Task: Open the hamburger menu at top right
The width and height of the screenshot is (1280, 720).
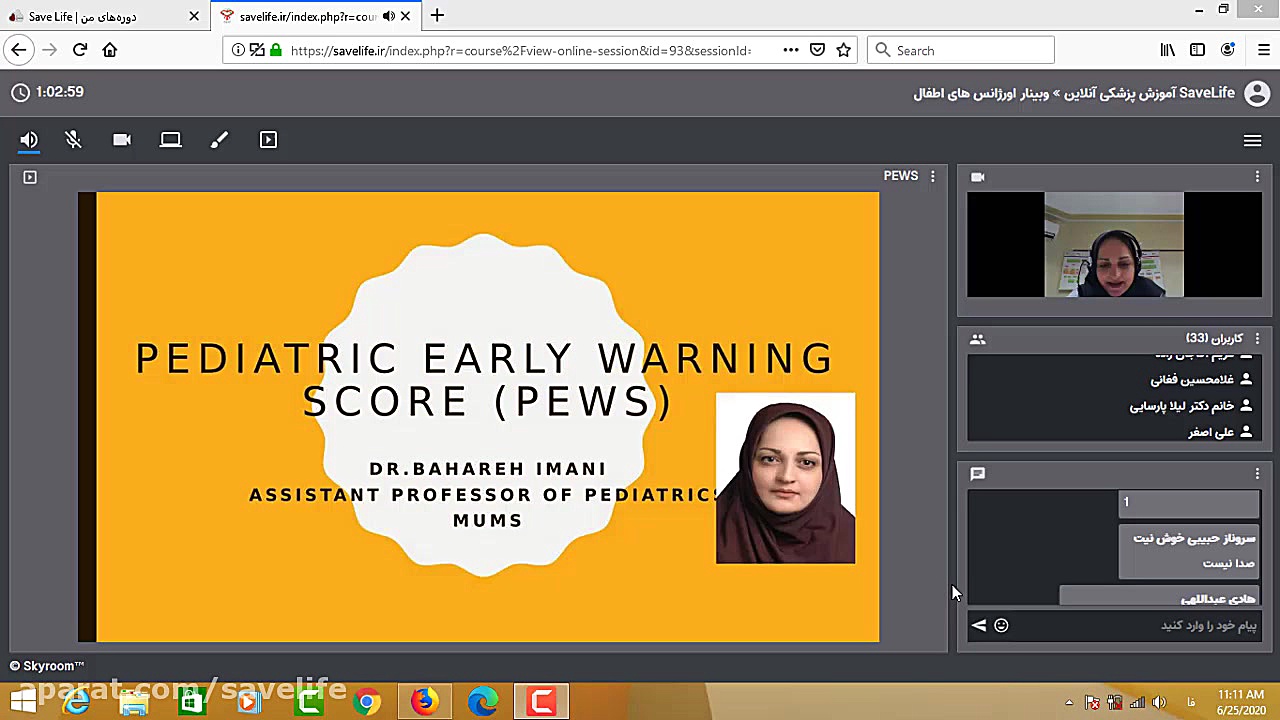Action: tap(1252, 141)
